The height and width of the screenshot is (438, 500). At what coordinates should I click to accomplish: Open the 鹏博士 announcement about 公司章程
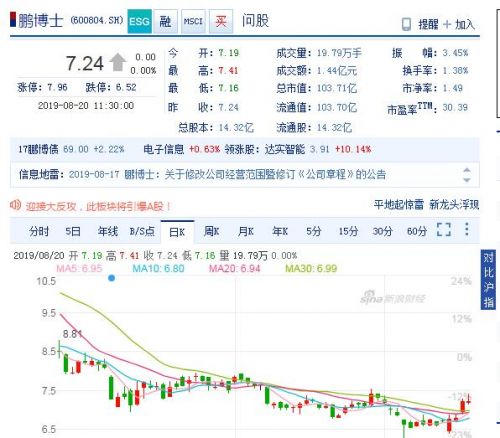tap(255, 174)
